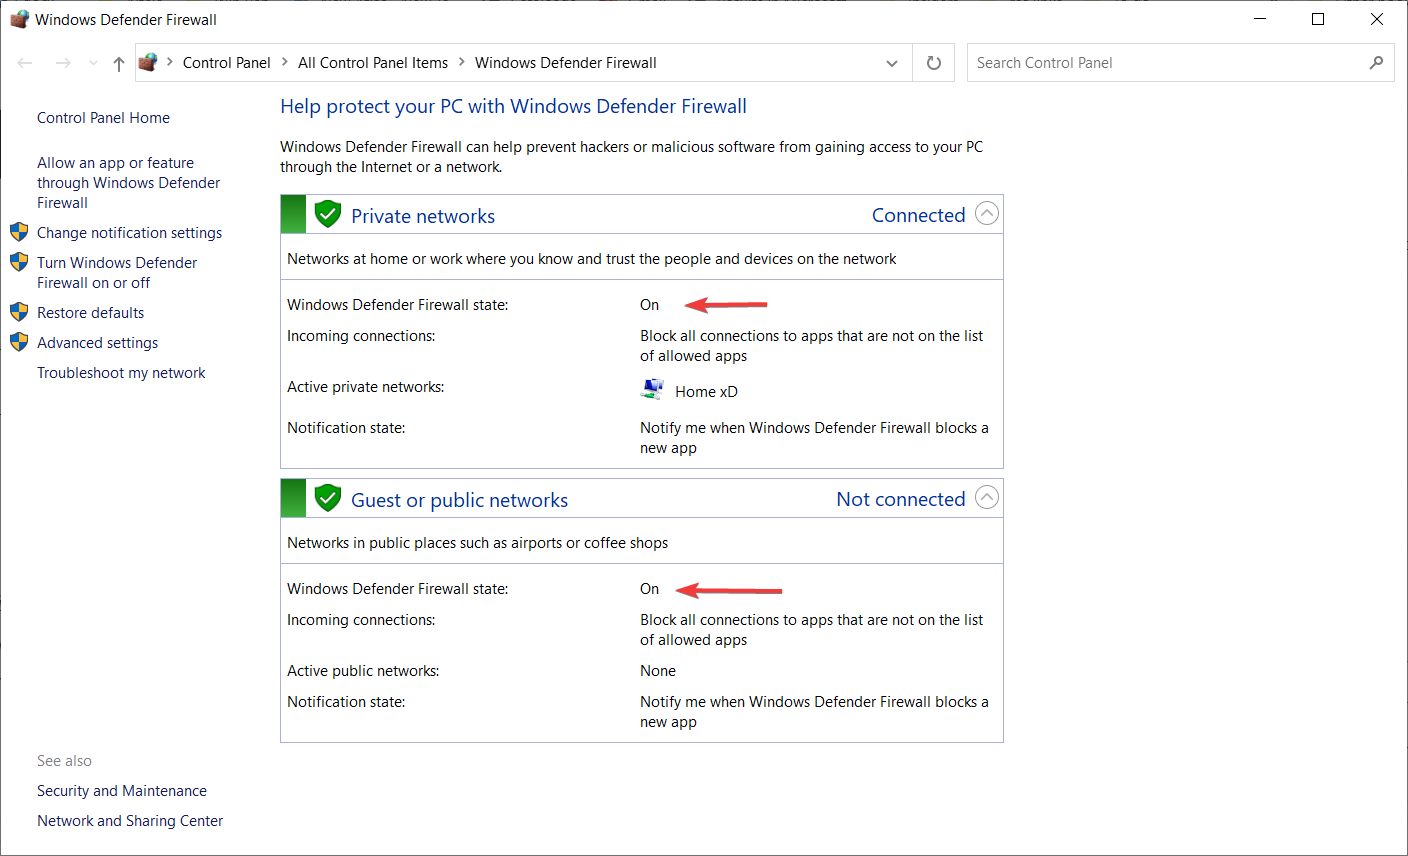This screenshot has width=1408, height=856.
Task: Click the Active public networks label
Action: click(363, 671)
